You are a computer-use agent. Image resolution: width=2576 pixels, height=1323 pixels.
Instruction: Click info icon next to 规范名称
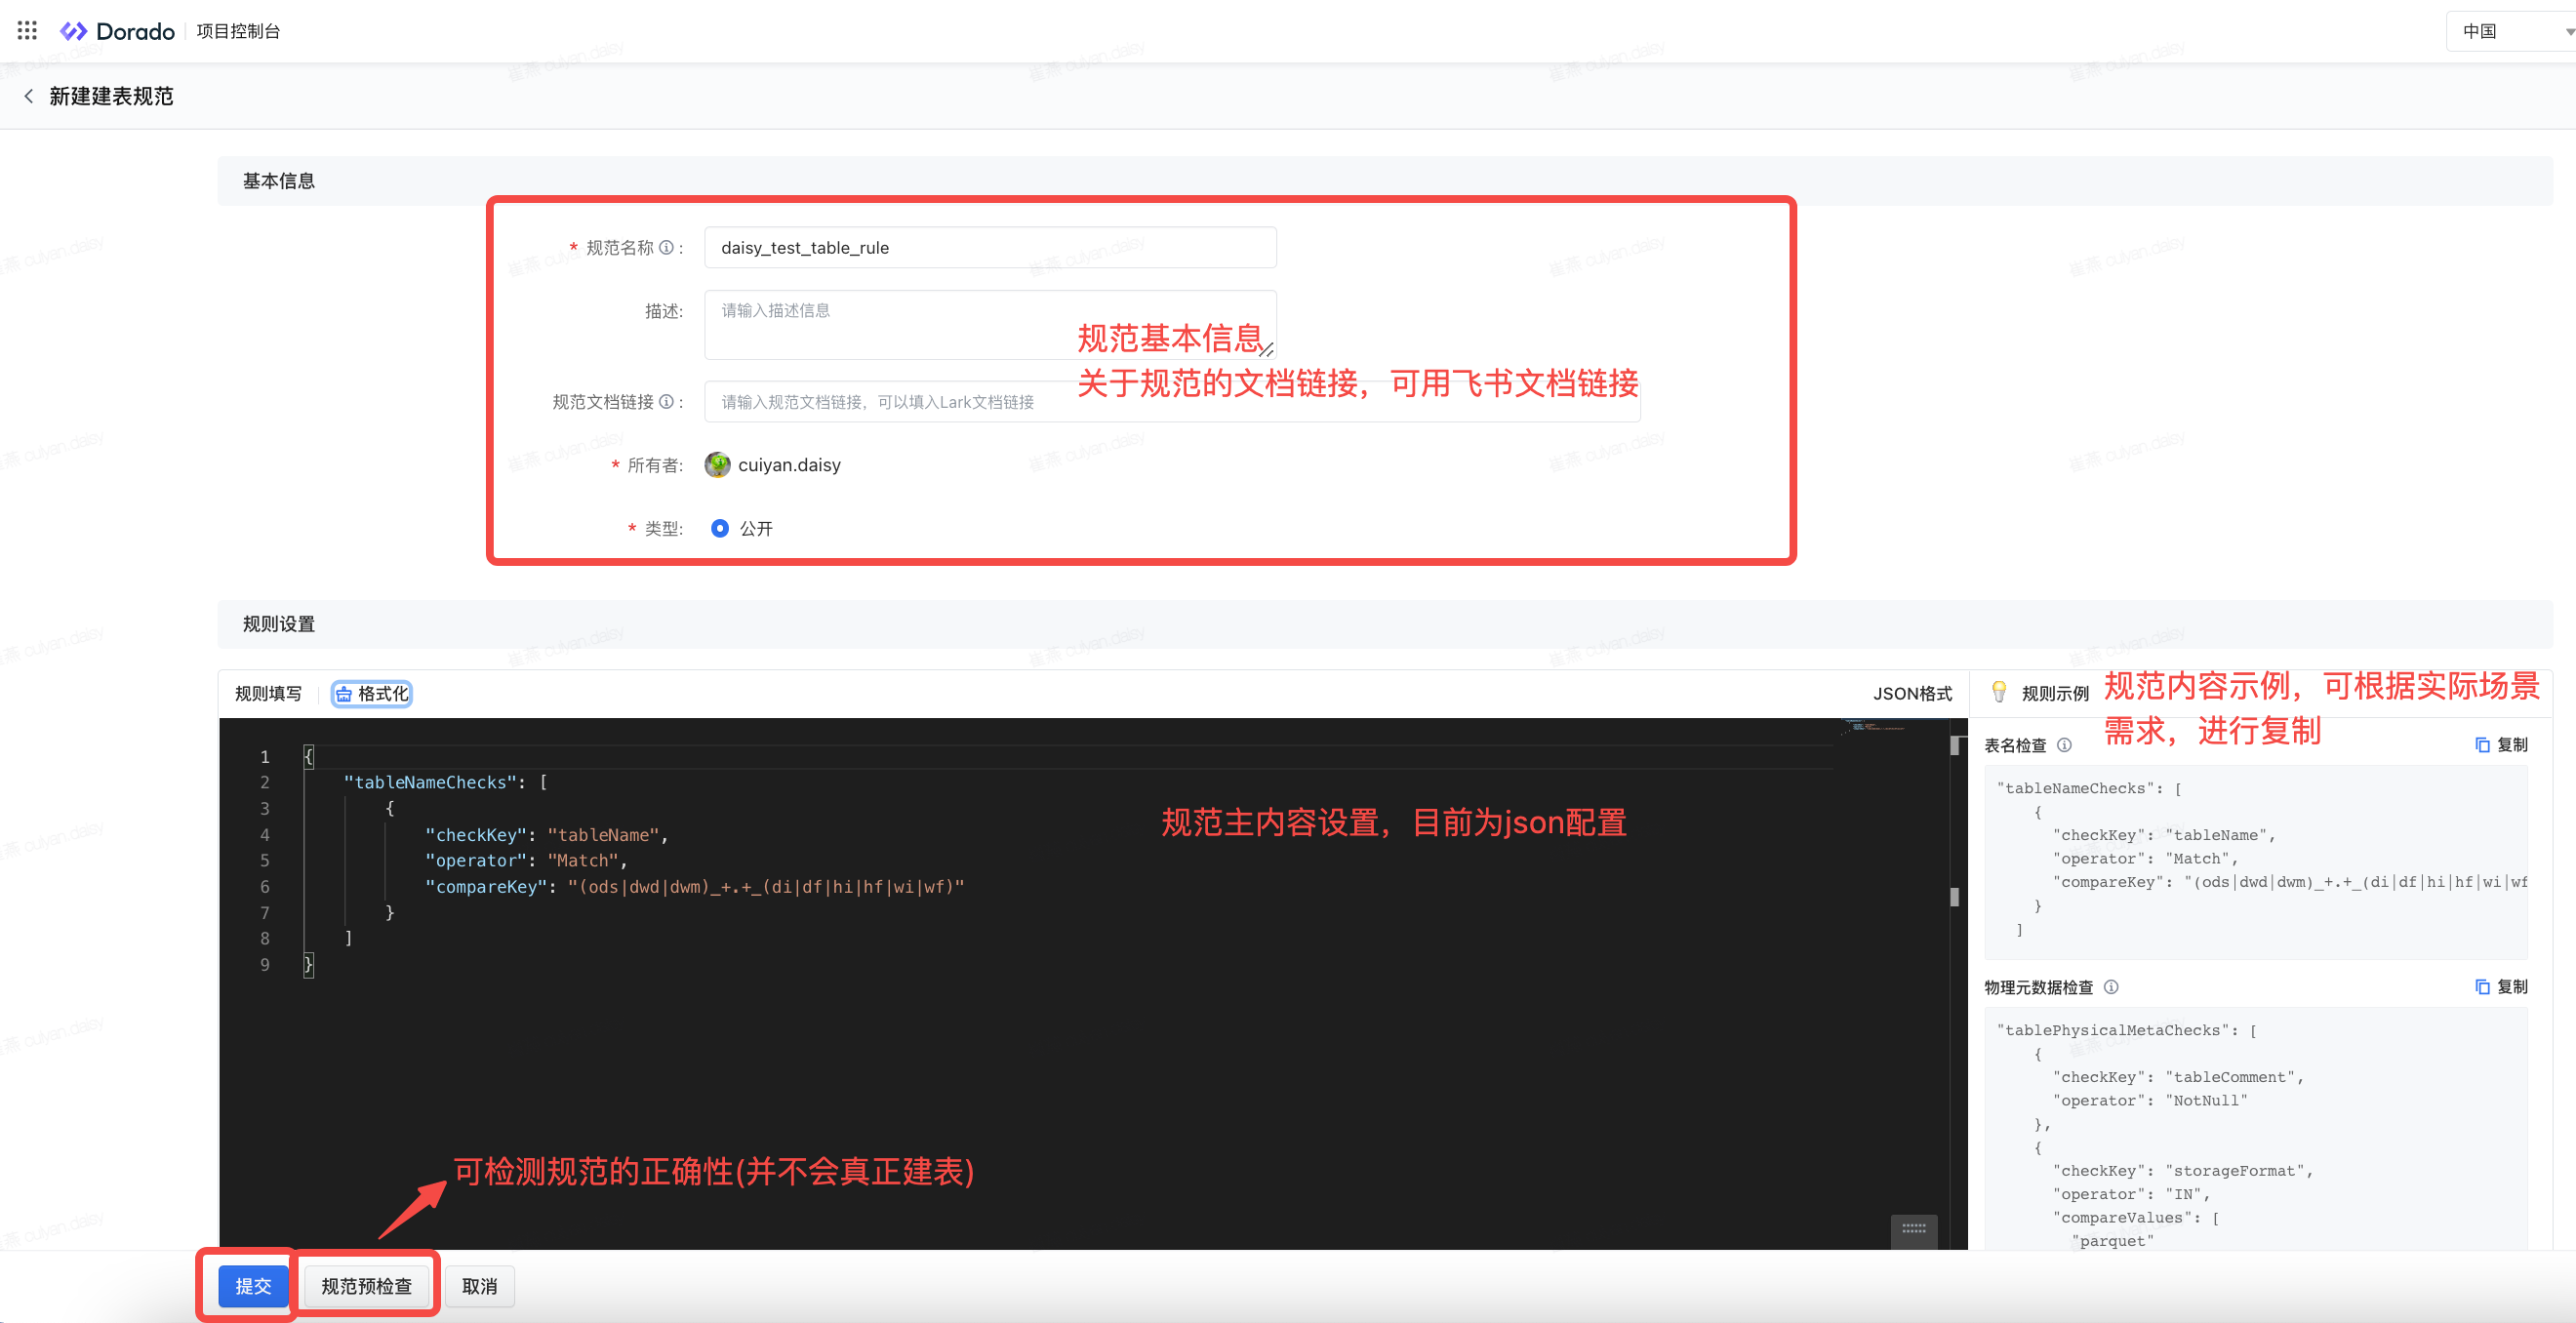coord(666,247)
